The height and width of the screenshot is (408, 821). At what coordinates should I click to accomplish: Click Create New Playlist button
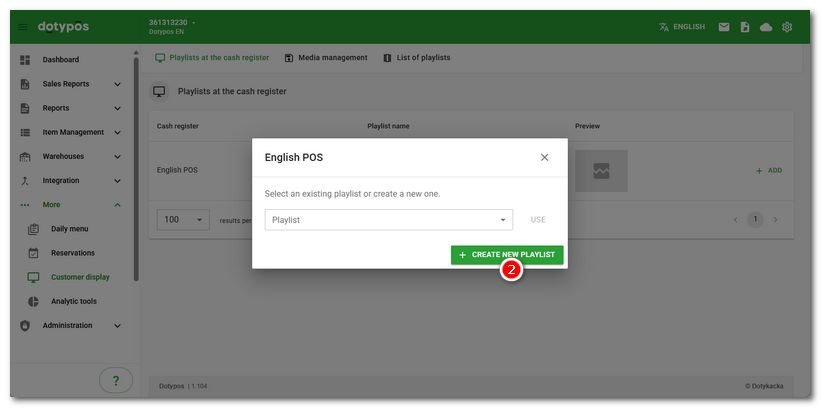[507, 255]
